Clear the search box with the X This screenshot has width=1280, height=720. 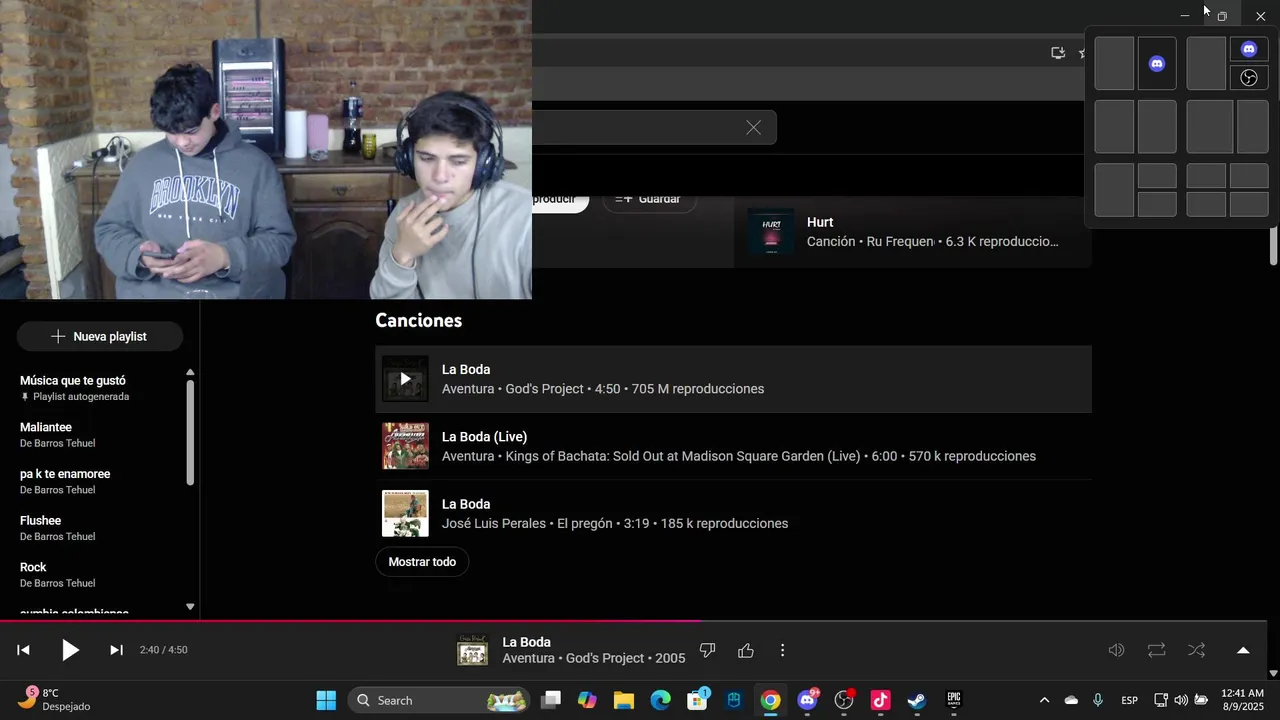[x=753, y=127]
